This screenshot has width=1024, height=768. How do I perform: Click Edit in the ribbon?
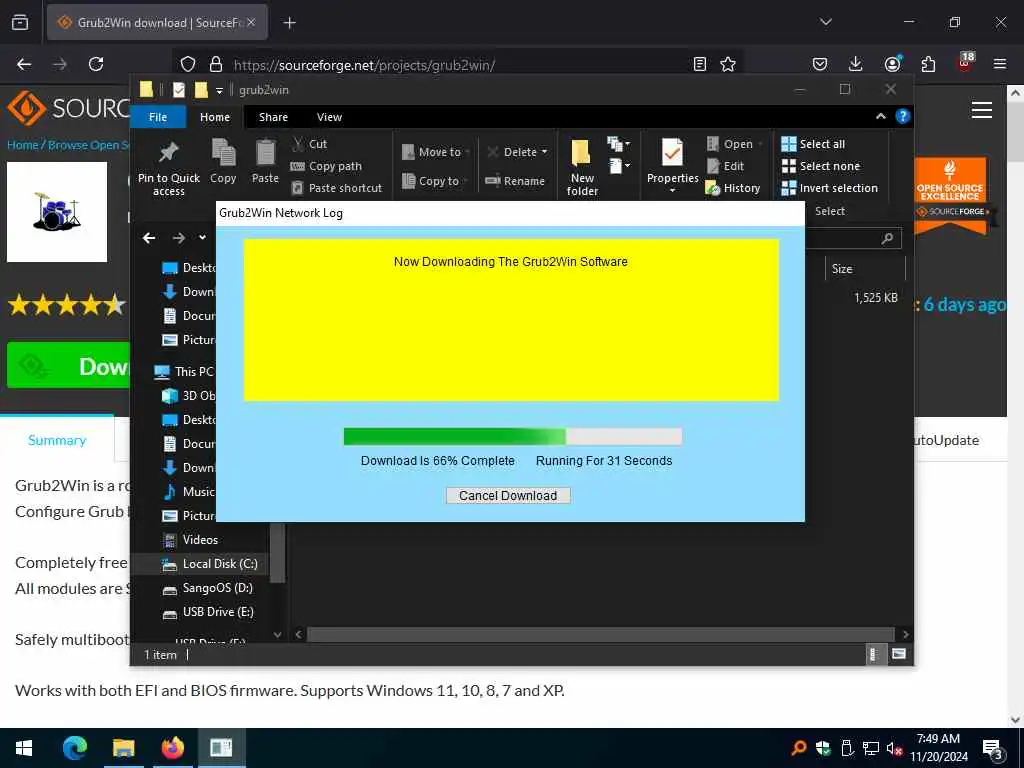(x=726, y=166)
